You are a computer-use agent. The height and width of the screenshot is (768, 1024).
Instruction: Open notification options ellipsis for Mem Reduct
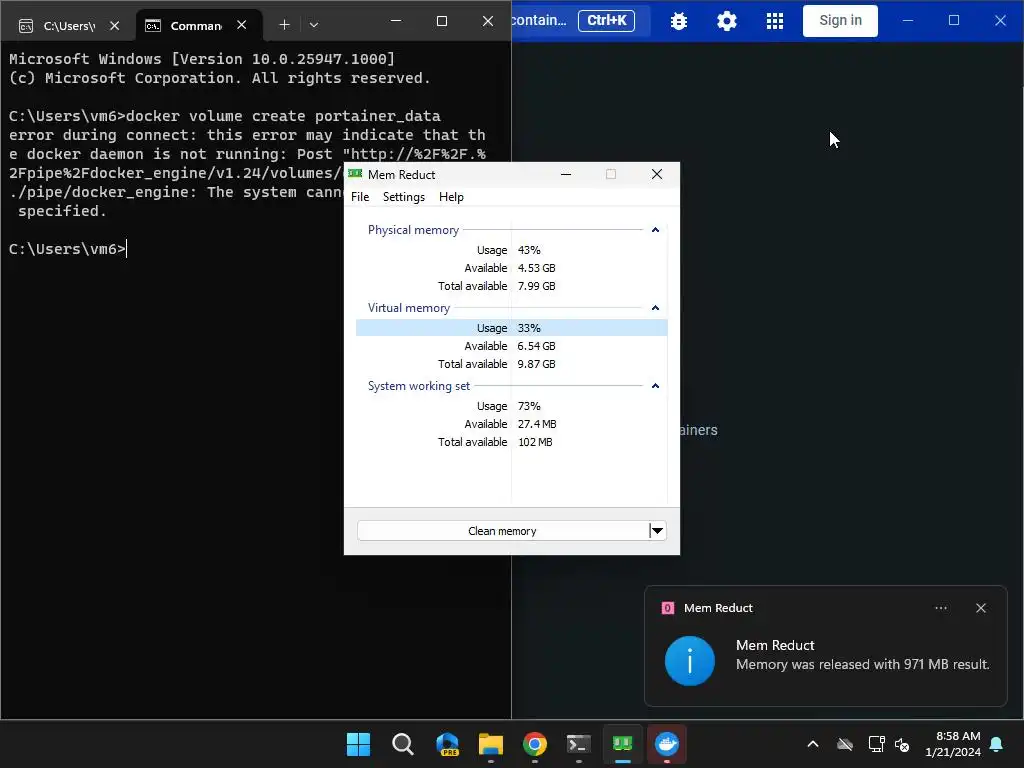click(940, 608)
